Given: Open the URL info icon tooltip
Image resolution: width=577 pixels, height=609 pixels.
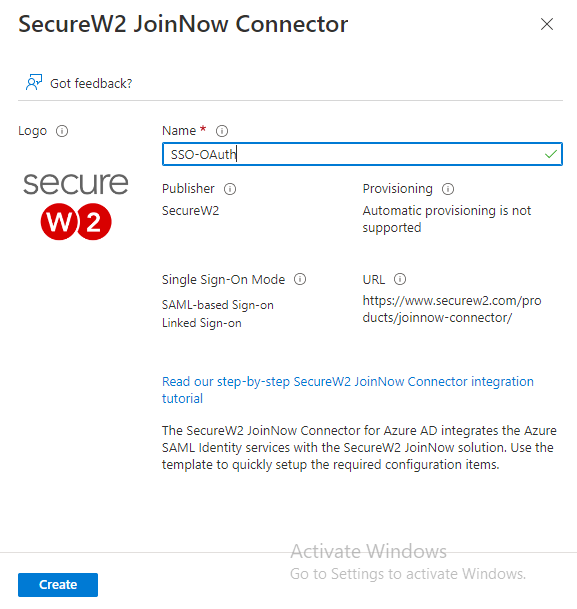Looking at the screenshot, I should (x=400, y=279).
